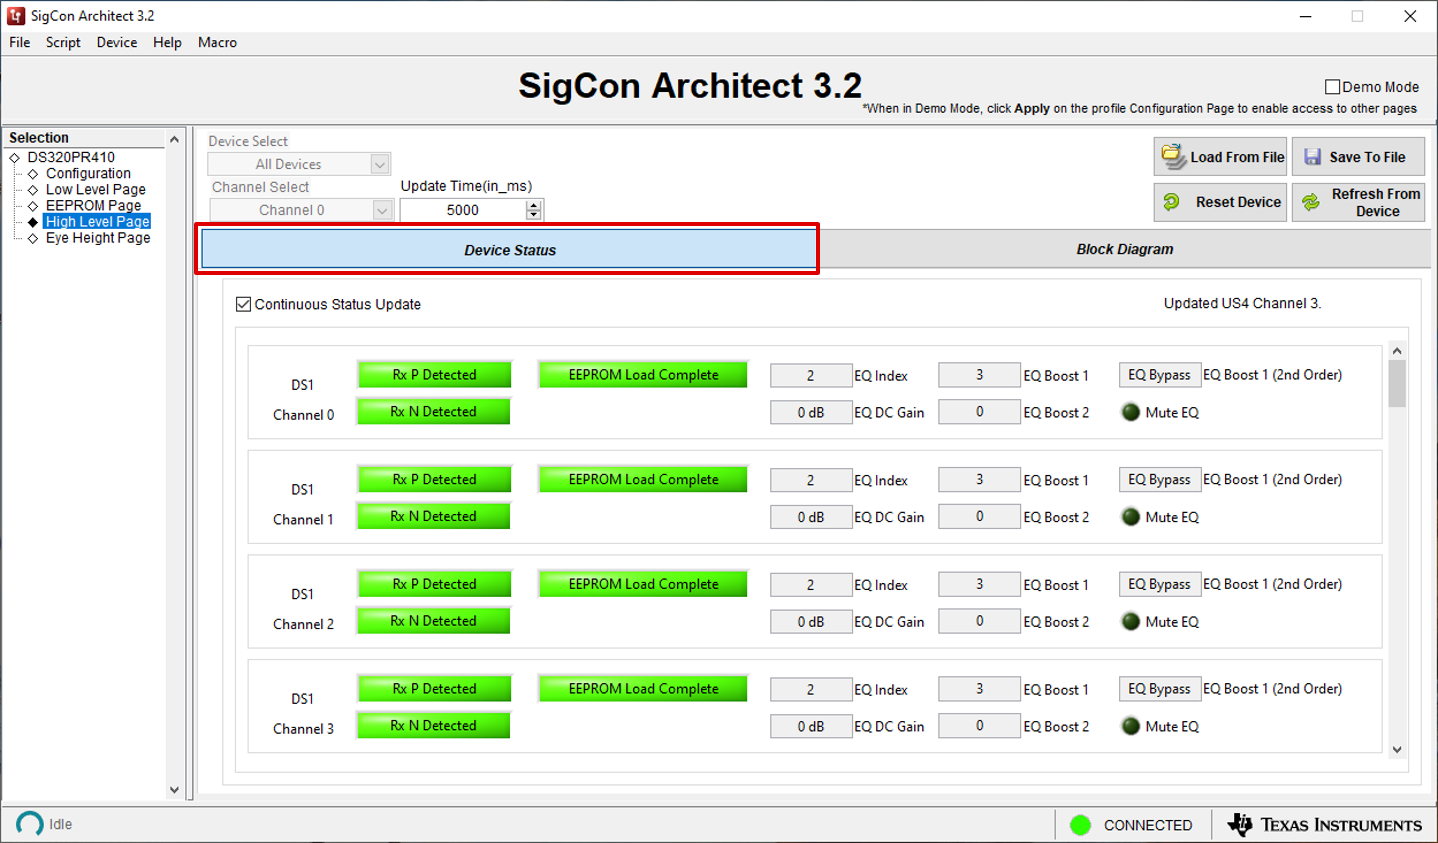The image size is (1438, 843).
Task: Toggle EQ Bypass for Channel 1
Action: click(x=1159, y=480)
